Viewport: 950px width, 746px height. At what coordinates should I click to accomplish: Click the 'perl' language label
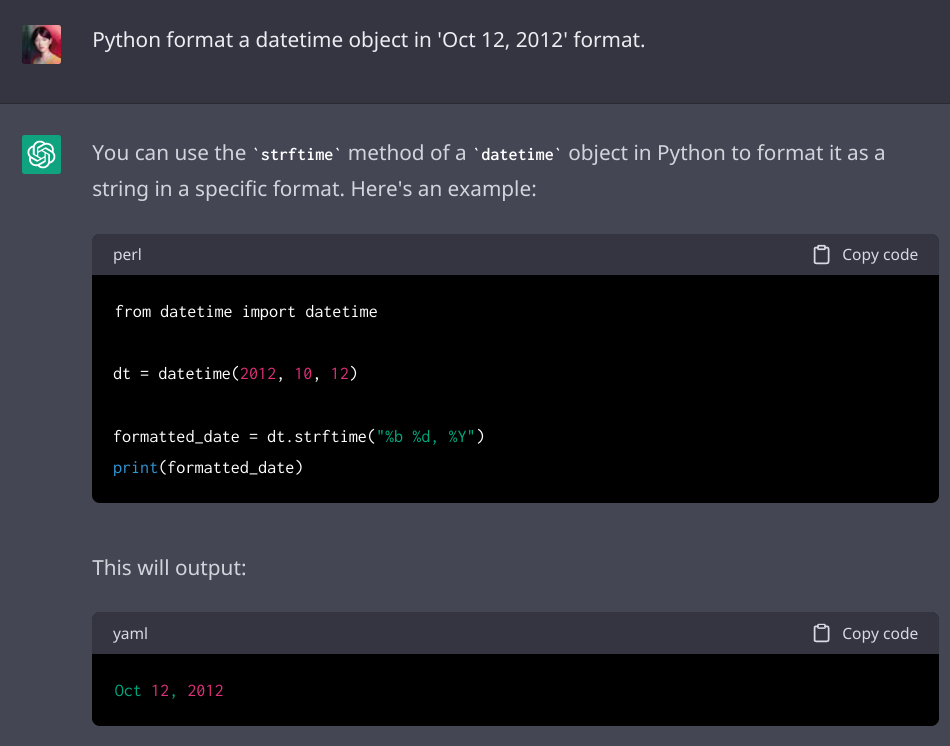[127, 255]
